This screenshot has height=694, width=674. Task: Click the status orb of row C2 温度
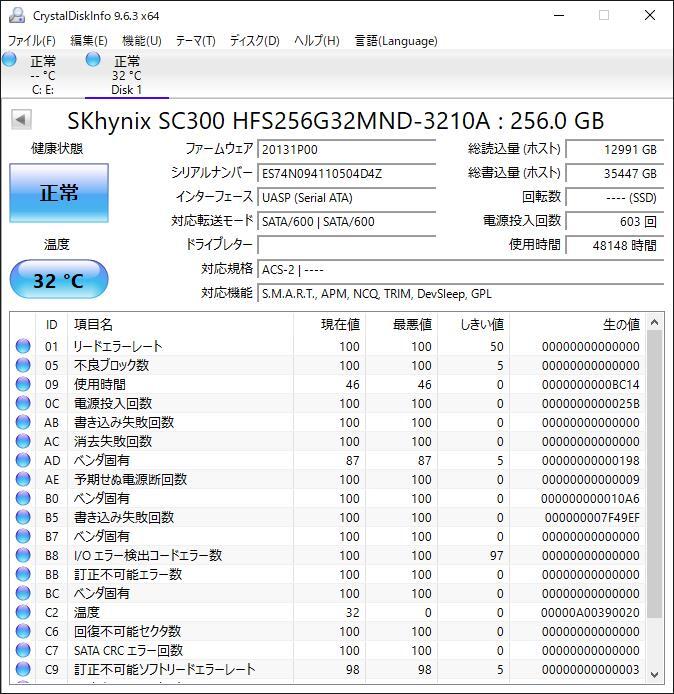tap(23, 613)
